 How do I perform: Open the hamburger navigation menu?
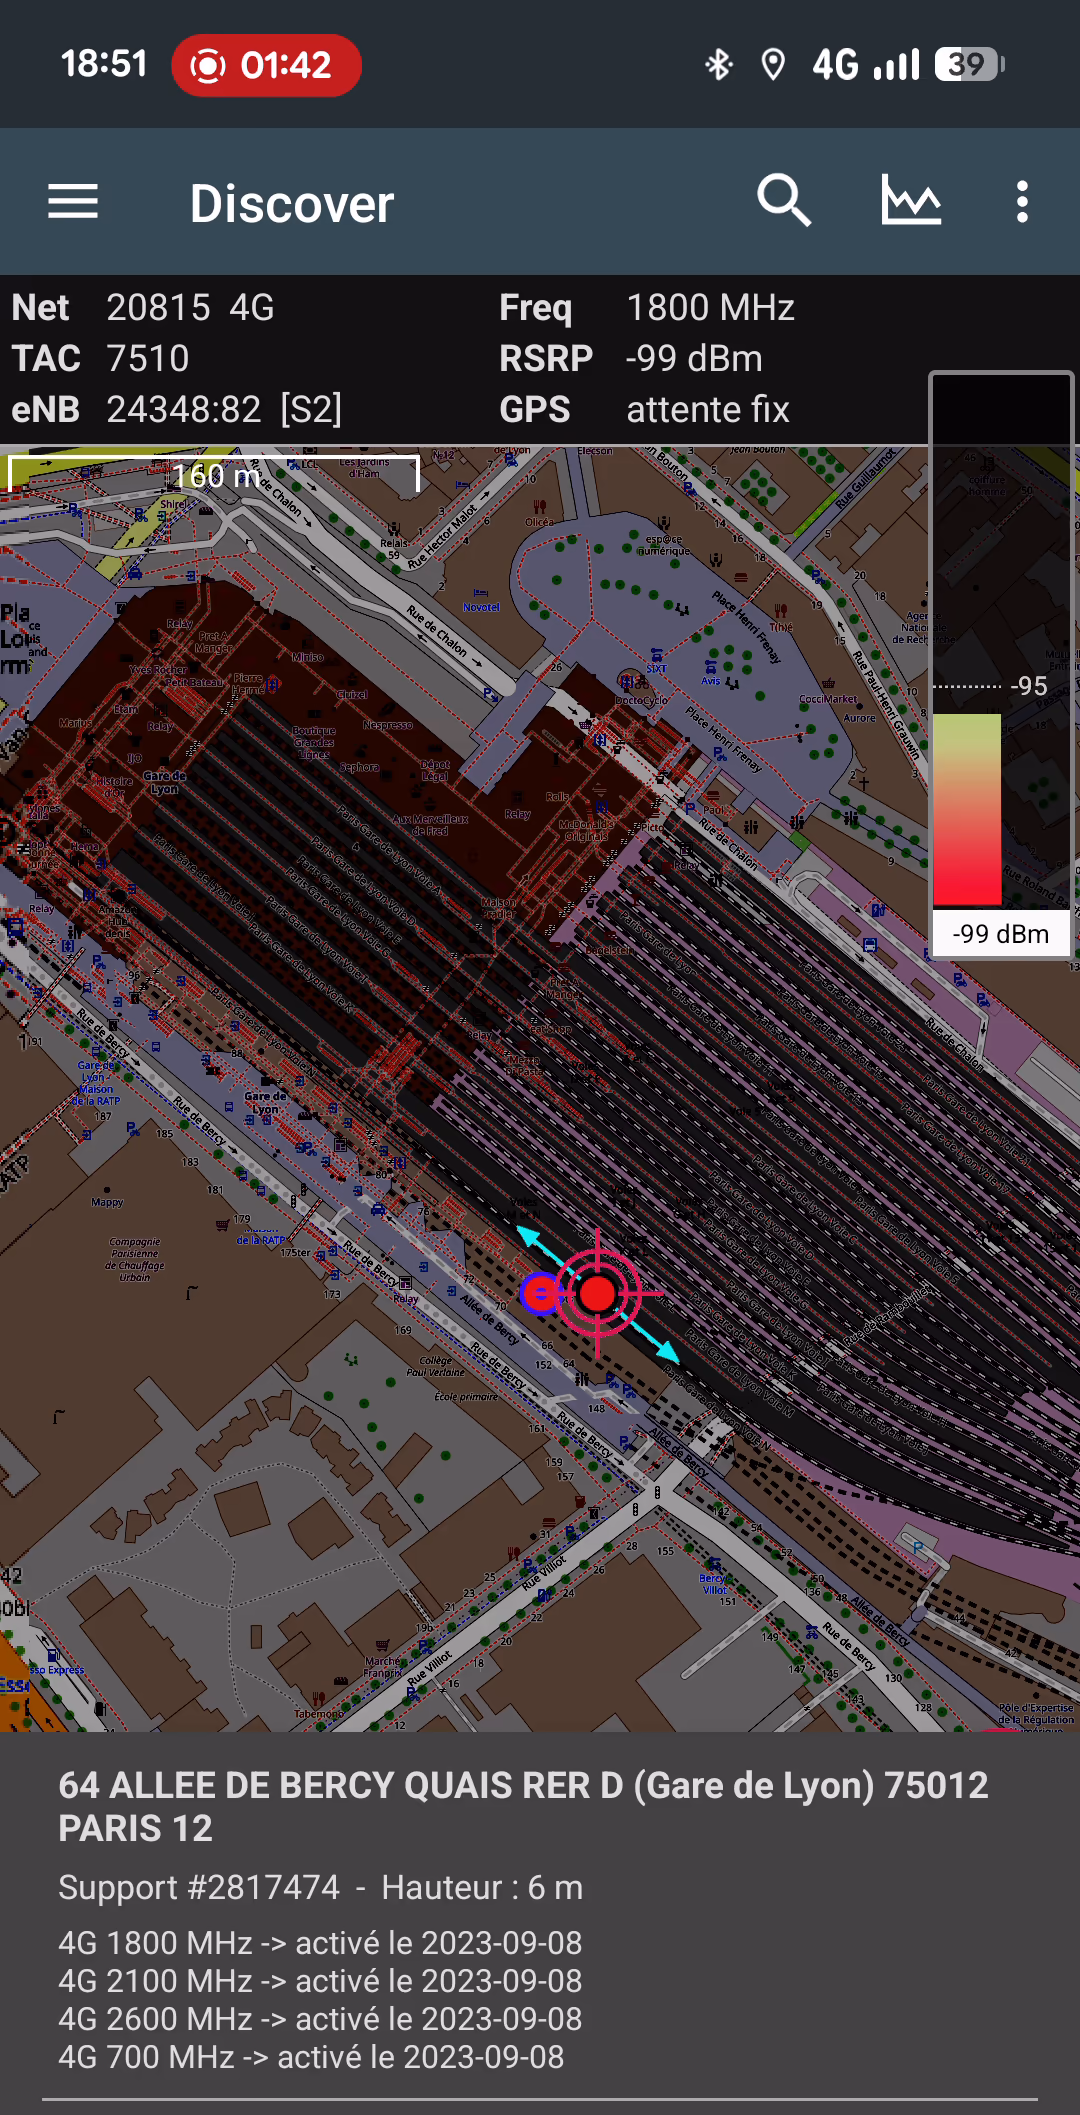point(73,202)
